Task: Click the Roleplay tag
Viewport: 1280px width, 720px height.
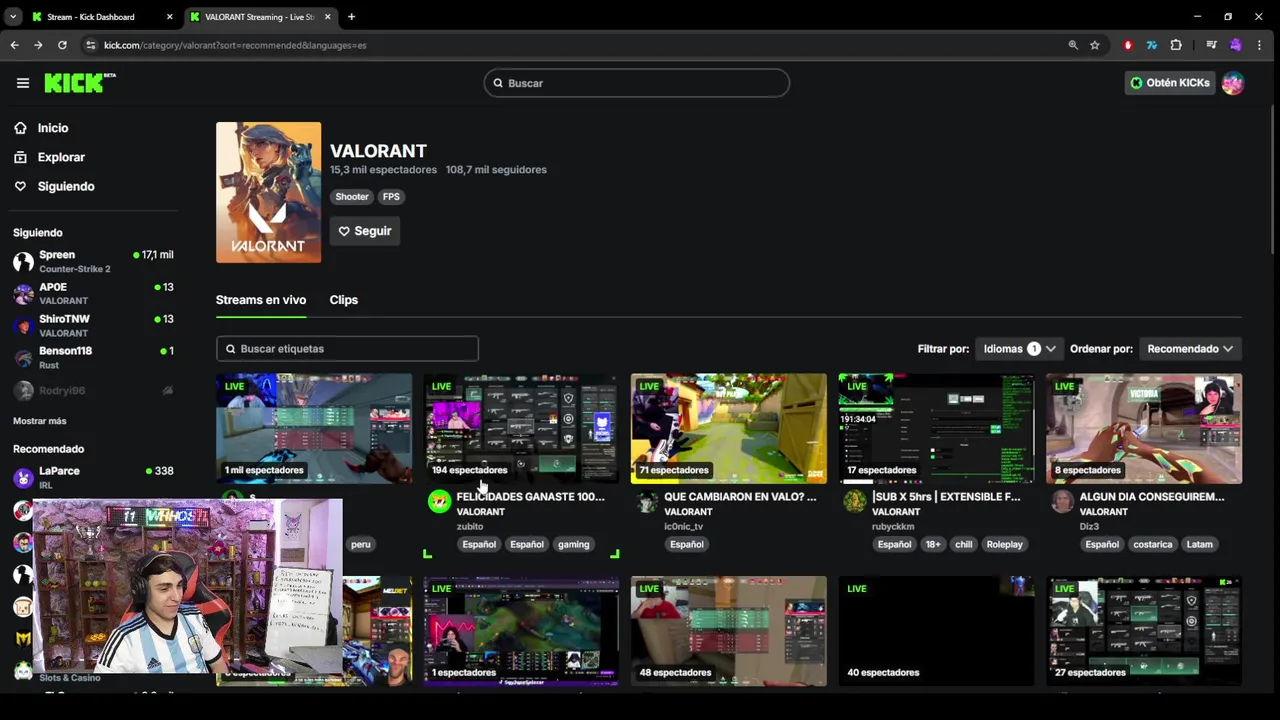Action: tap(1004, 544)
